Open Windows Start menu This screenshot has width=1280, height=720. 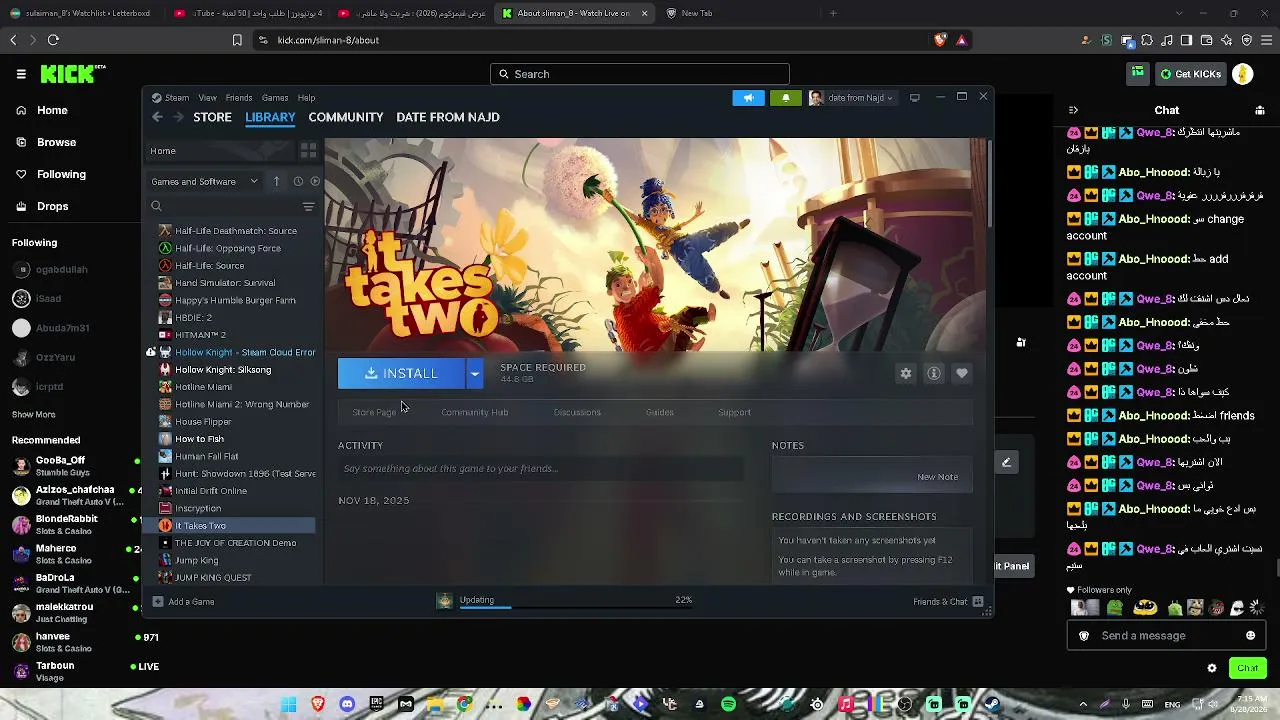pyautogui.click(x=289, y=704)
